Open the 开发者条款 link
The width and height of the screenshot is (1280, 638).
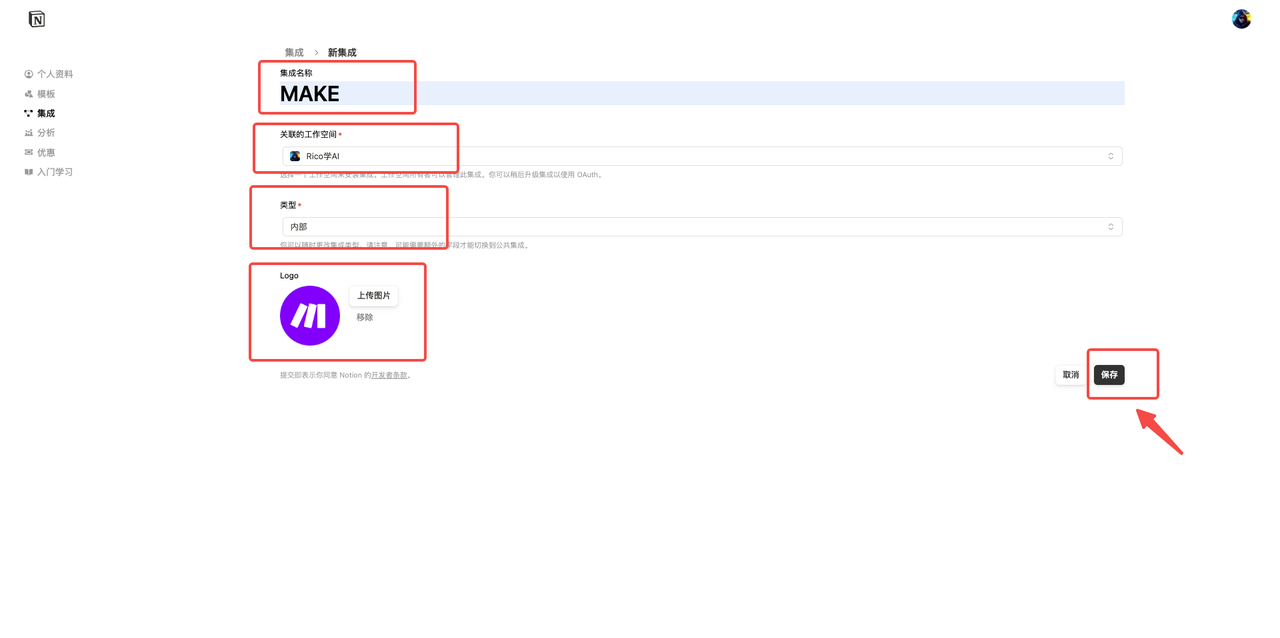pyautogui.click(x=389, y=376)
